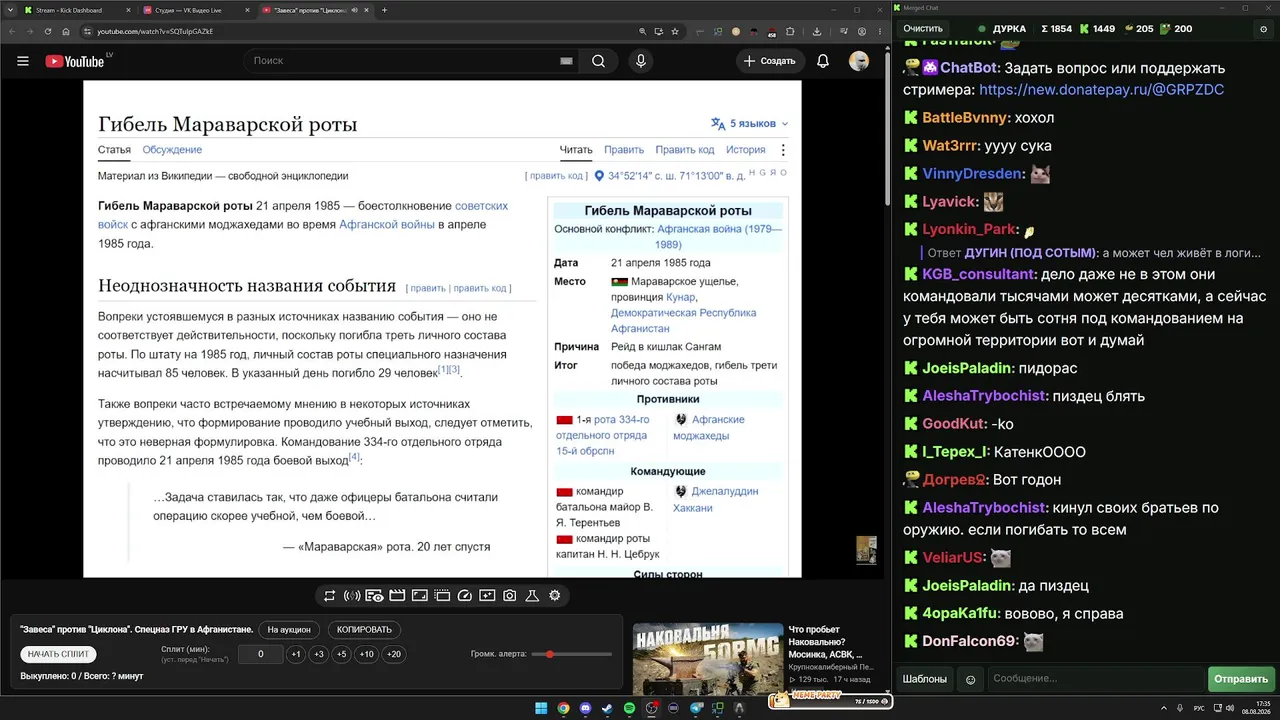Click the clapperboard icon in overlay toolbar
The image size is (1280, 720).
tap(397, 596)
